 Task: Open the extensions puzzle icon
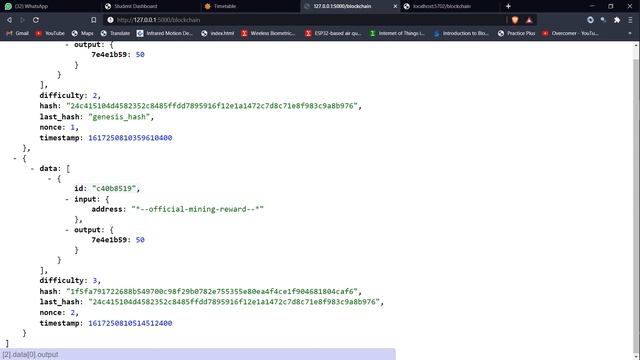point(617,20)
